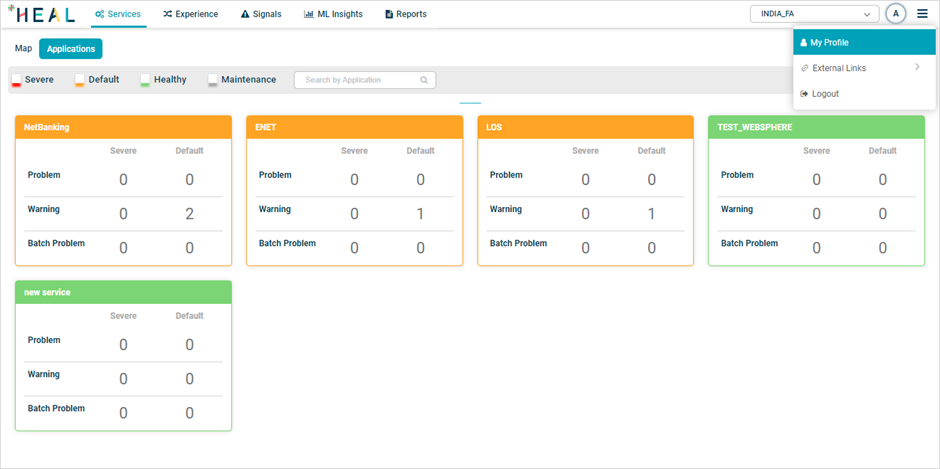Toggle the Healthy filter checkbox

145,80
